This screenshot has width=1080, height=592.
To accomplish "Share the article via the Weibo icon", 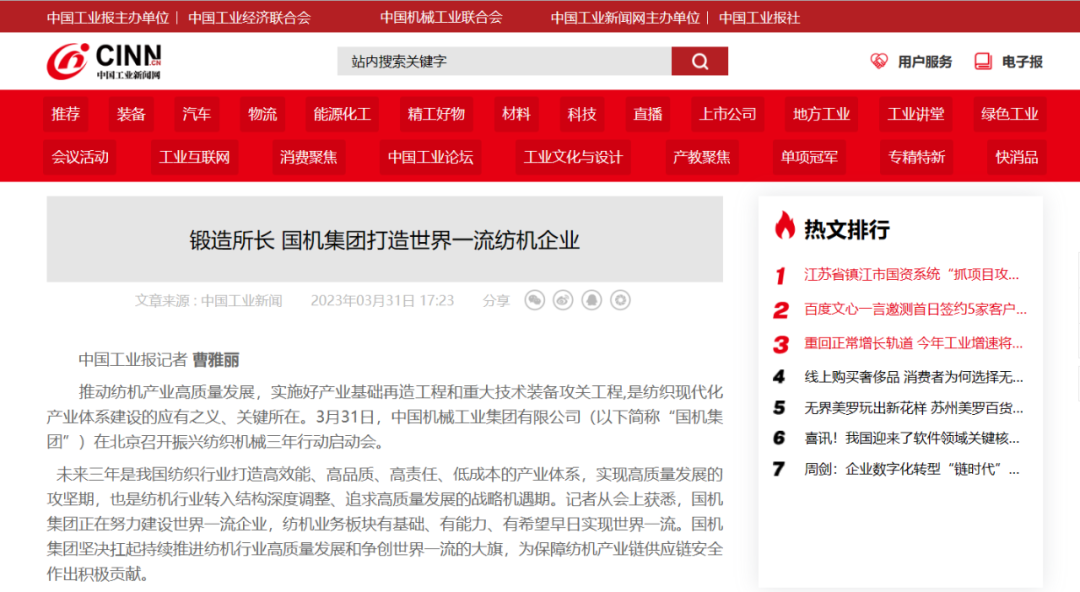I will pos(563,300).
